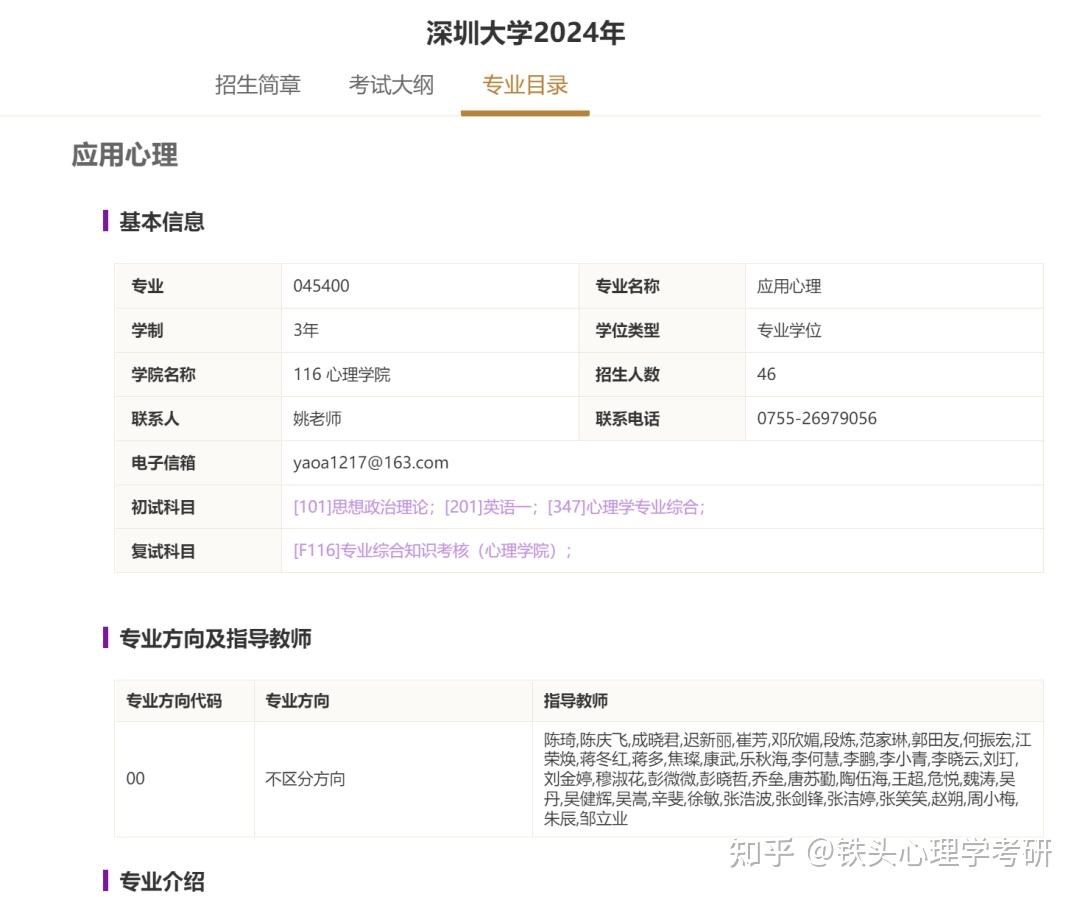The image size is (1080, 897).
Task: Open the [201]英语一 subject link
Action: tap(479, 507)
